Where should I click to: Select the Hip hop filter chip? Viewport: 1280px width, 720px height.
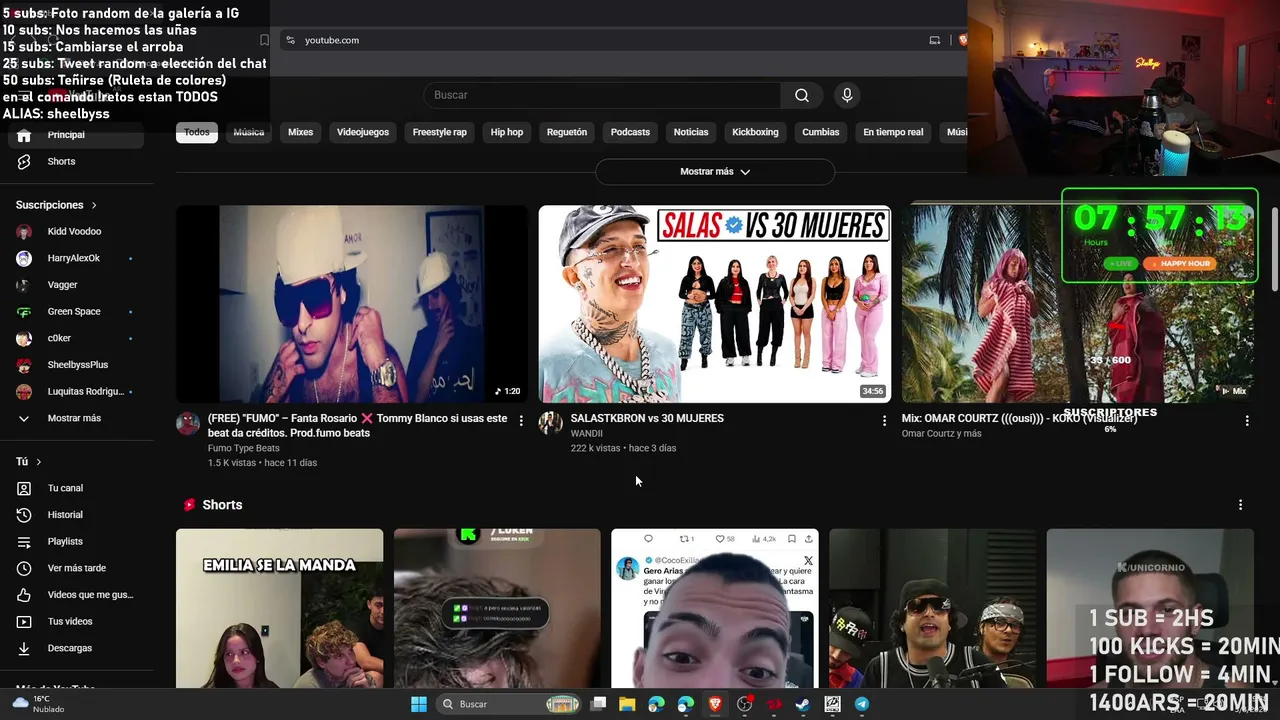pos(507,132)
